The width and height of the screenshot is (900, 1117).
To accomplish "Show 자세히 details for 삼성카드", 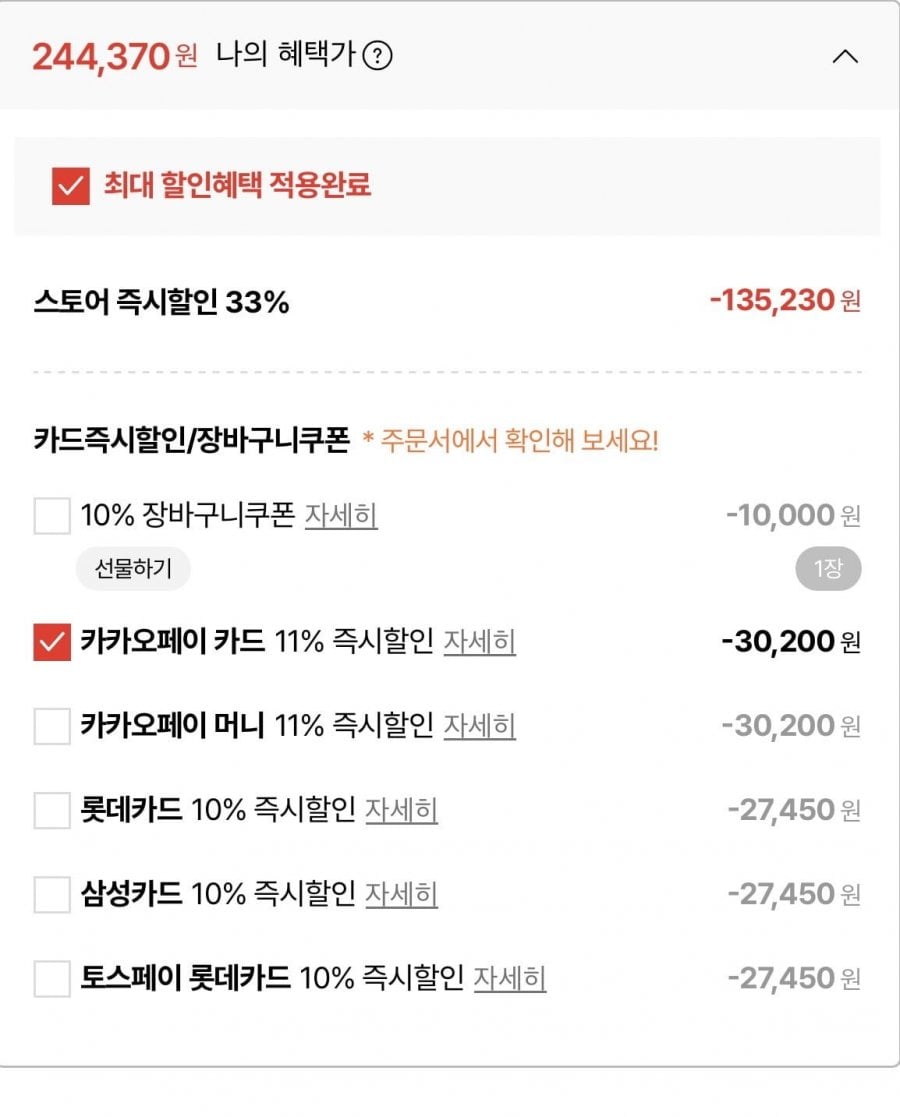I will click(401, 894).
